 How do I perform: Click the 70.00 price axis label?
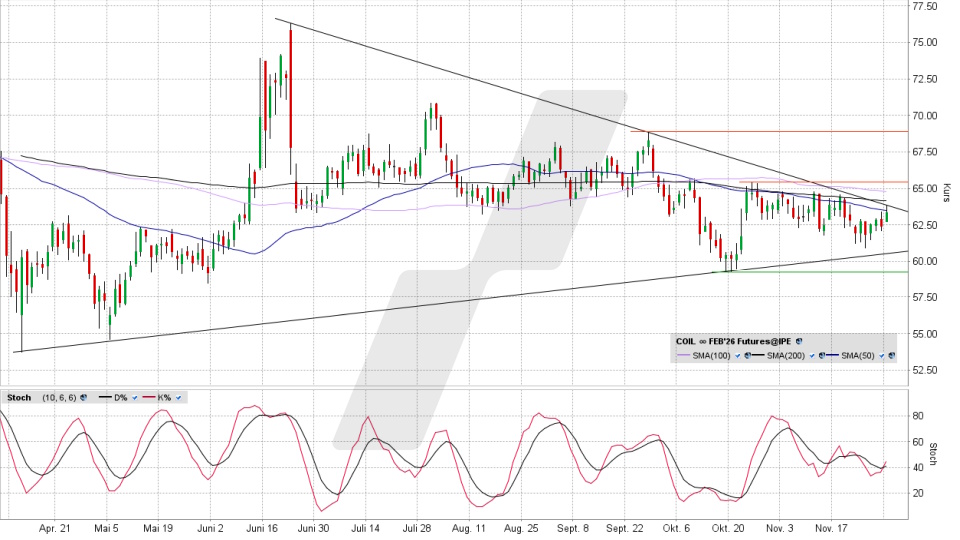[924, 116]
